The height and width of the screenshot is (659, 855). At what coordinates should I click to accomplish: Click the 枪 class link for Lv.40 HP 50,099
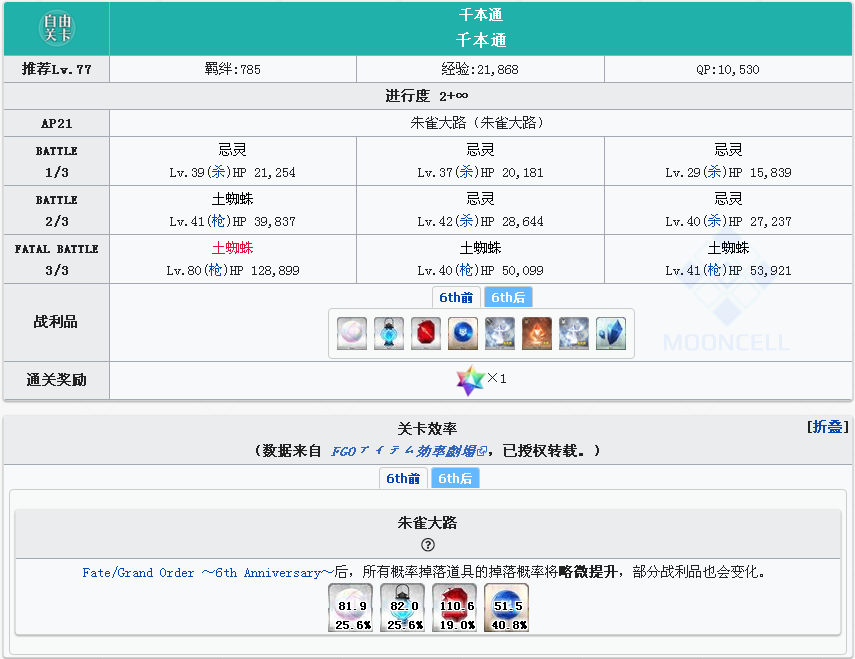[466, 270]
